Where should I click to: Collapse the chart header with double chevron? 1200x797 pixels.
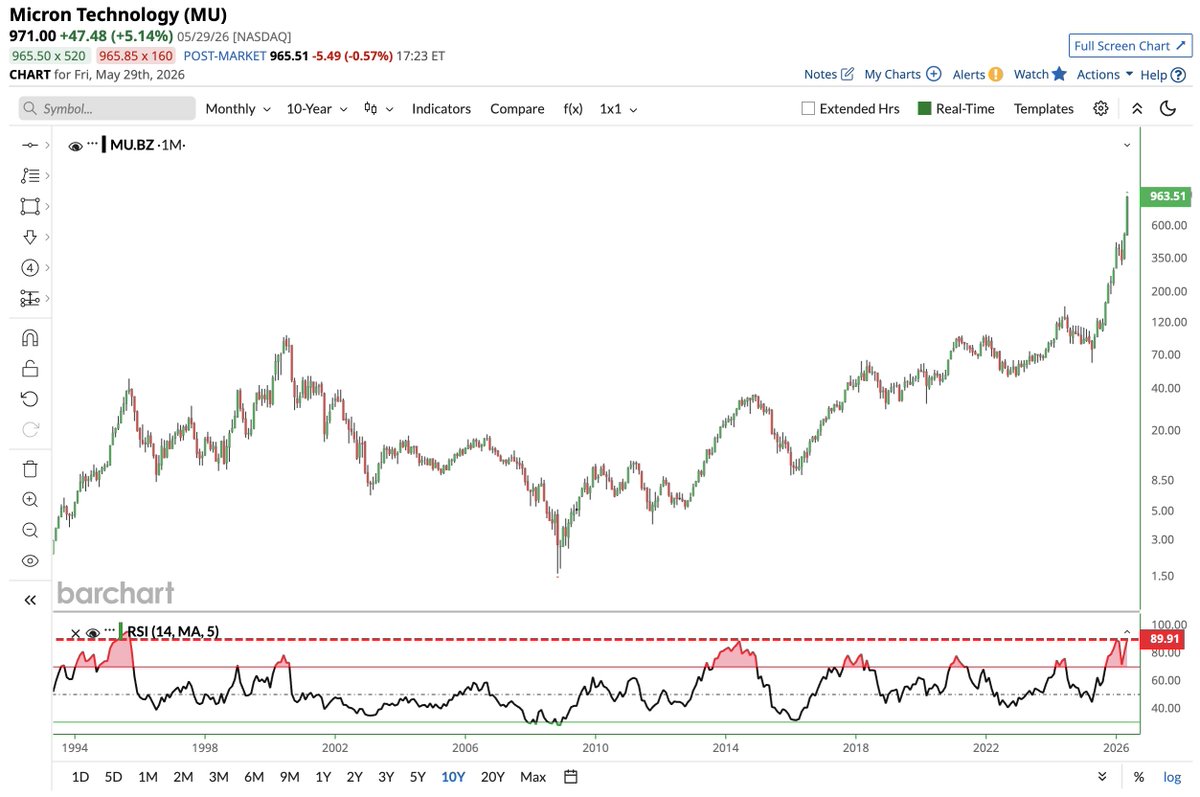(x=1137, y=108)
